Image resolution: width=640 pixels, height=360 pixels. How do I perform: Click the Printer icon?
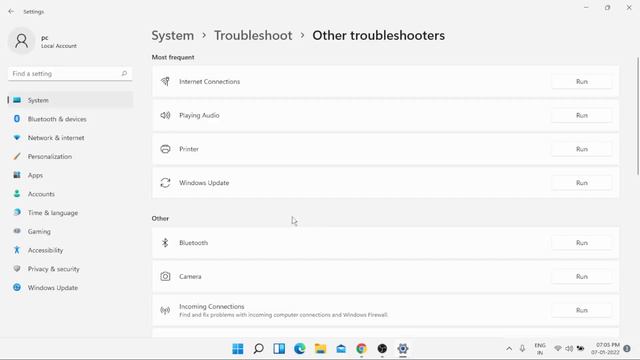[165, 149]
